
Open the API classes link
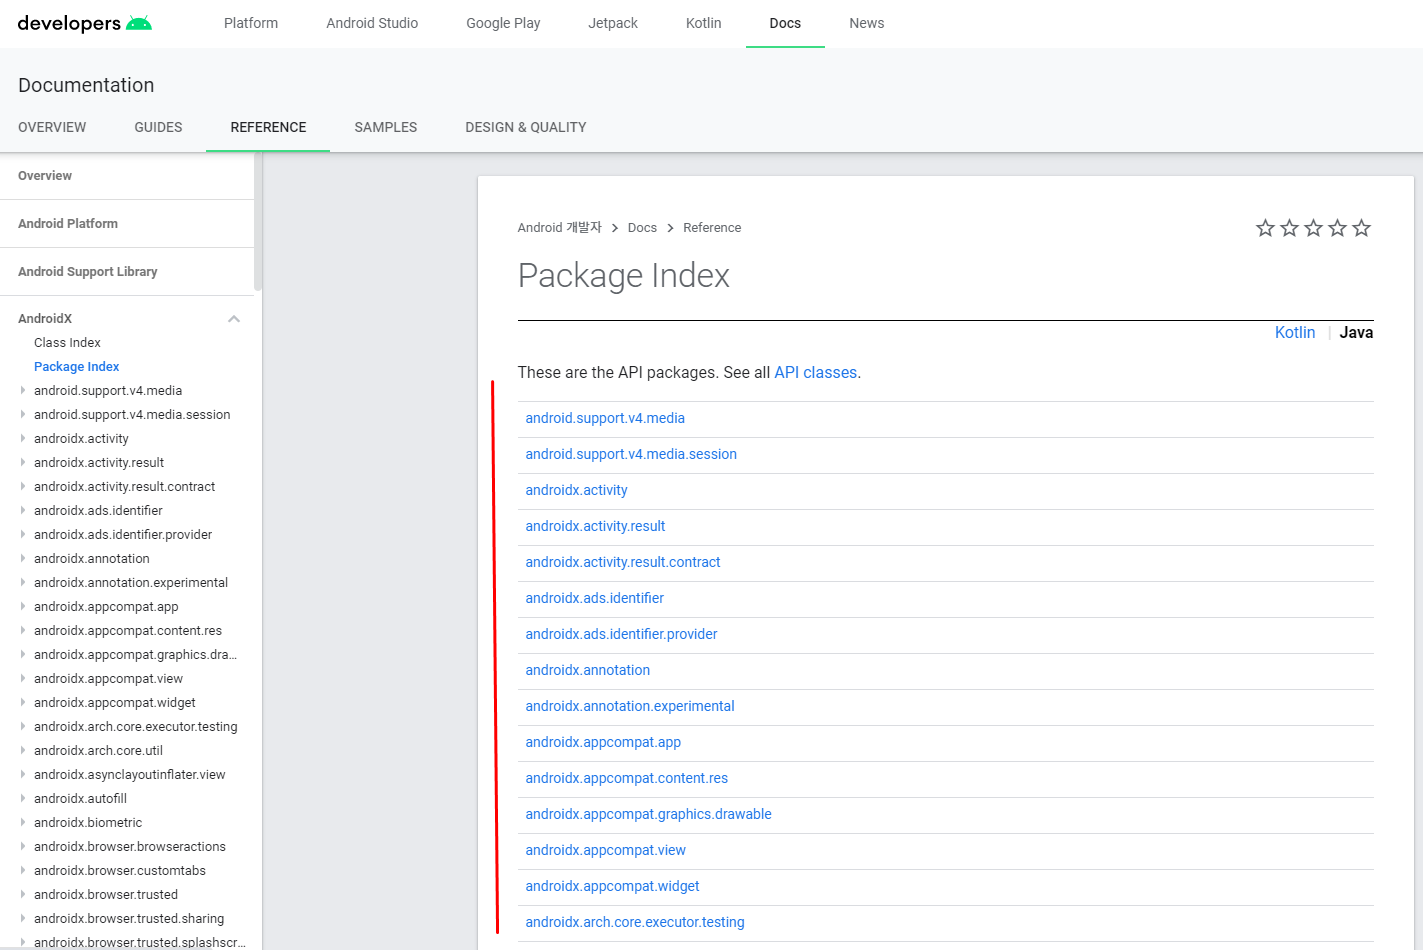click(815, 372)
